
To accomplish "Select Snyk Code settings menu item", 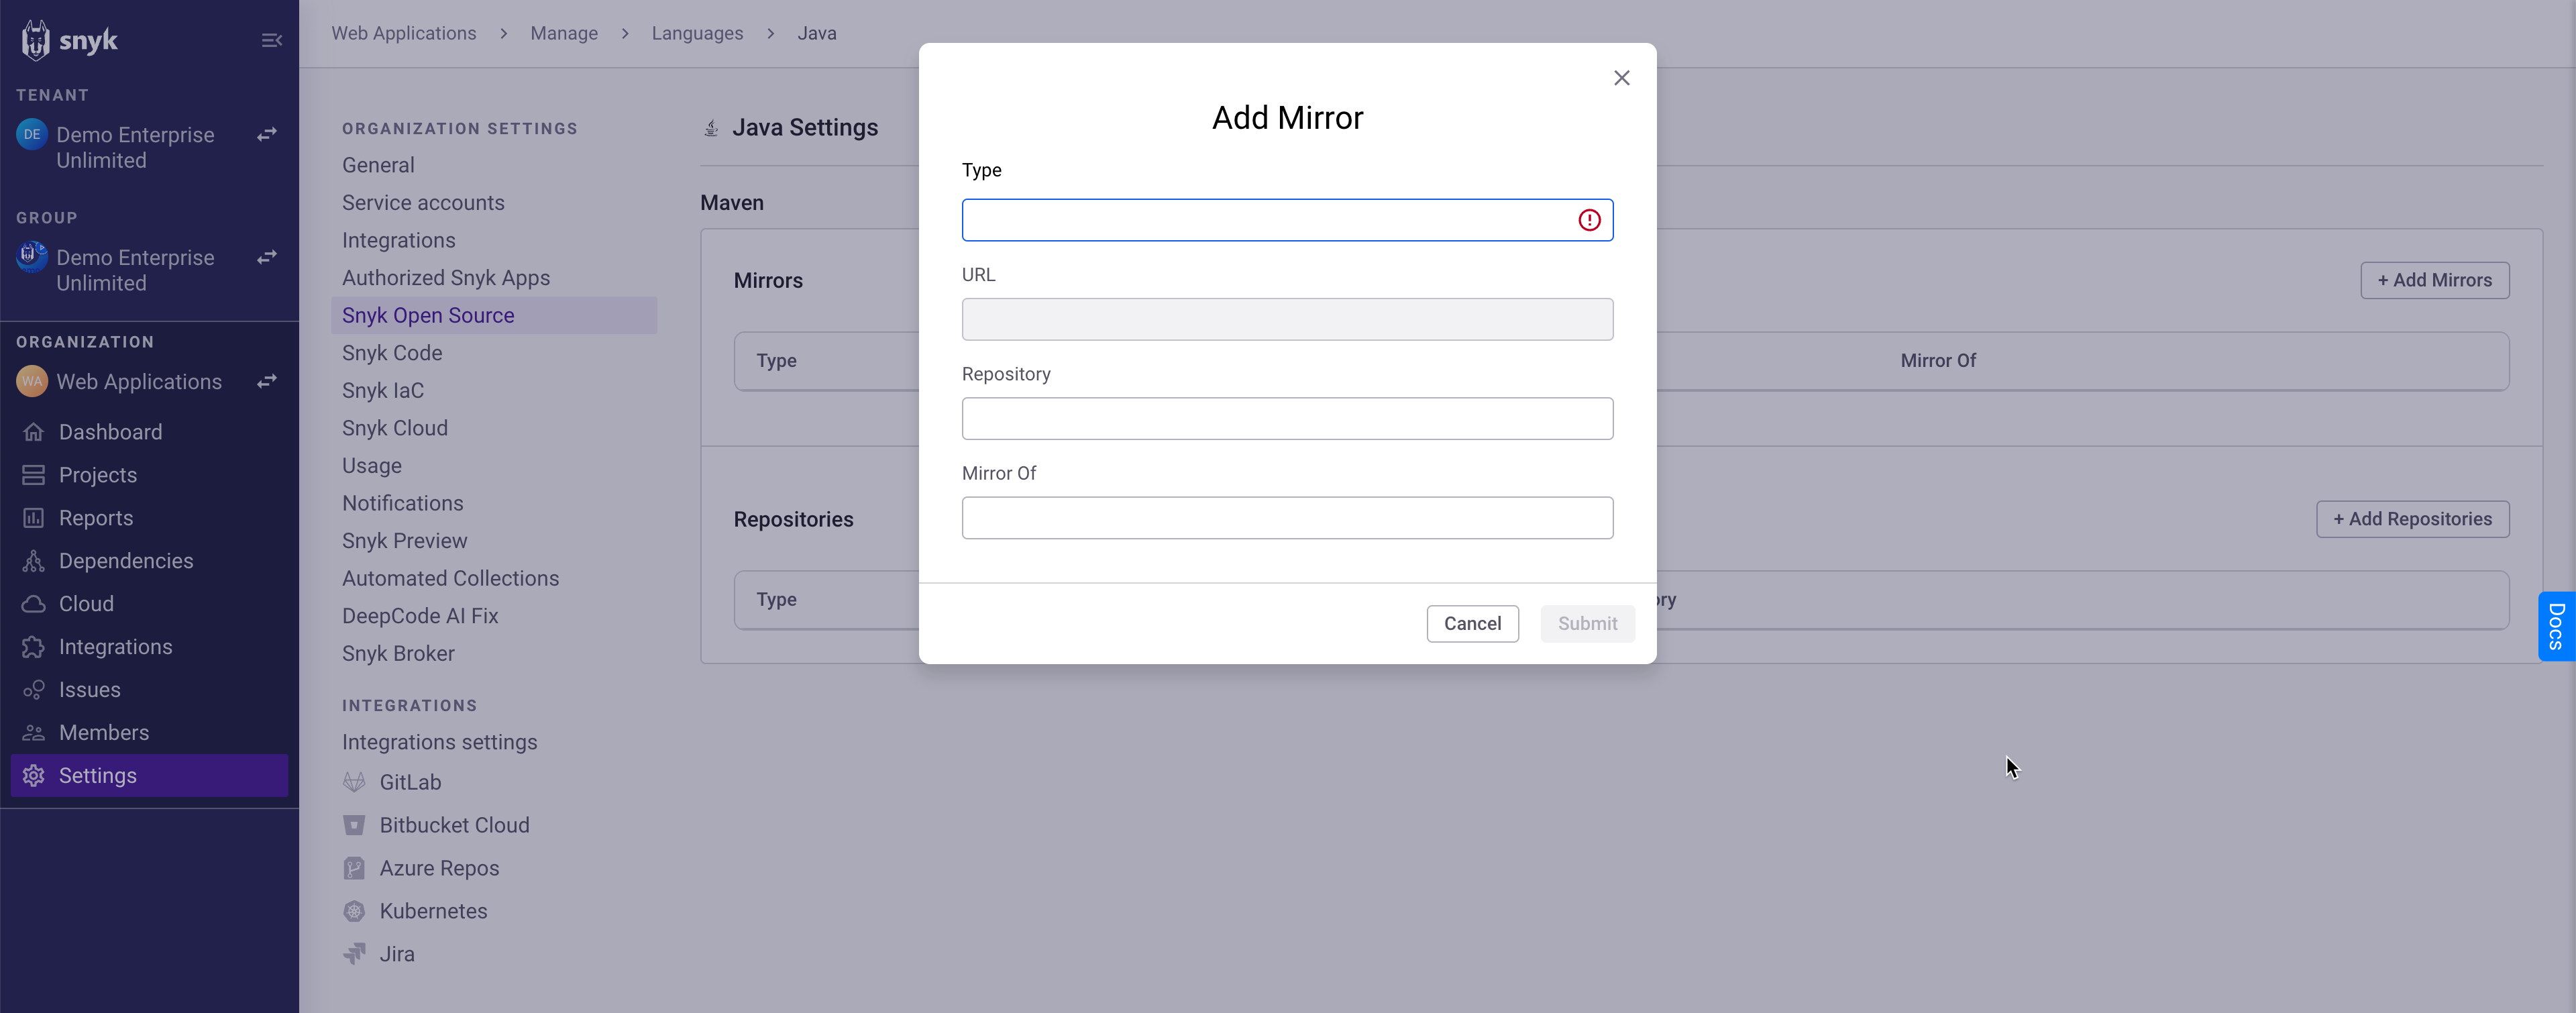I will (392, 353).
